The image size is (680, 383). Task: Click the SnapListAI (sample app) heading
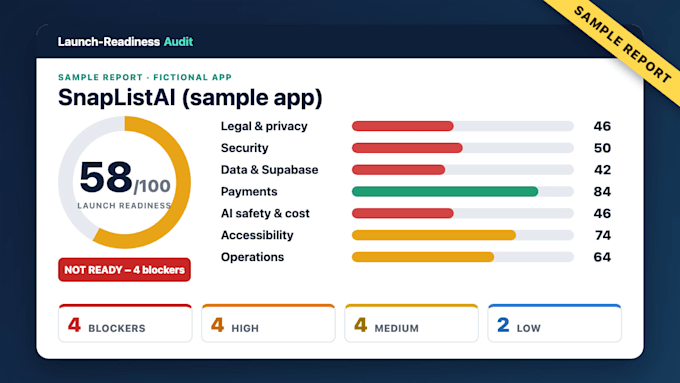tap(190, 97)
